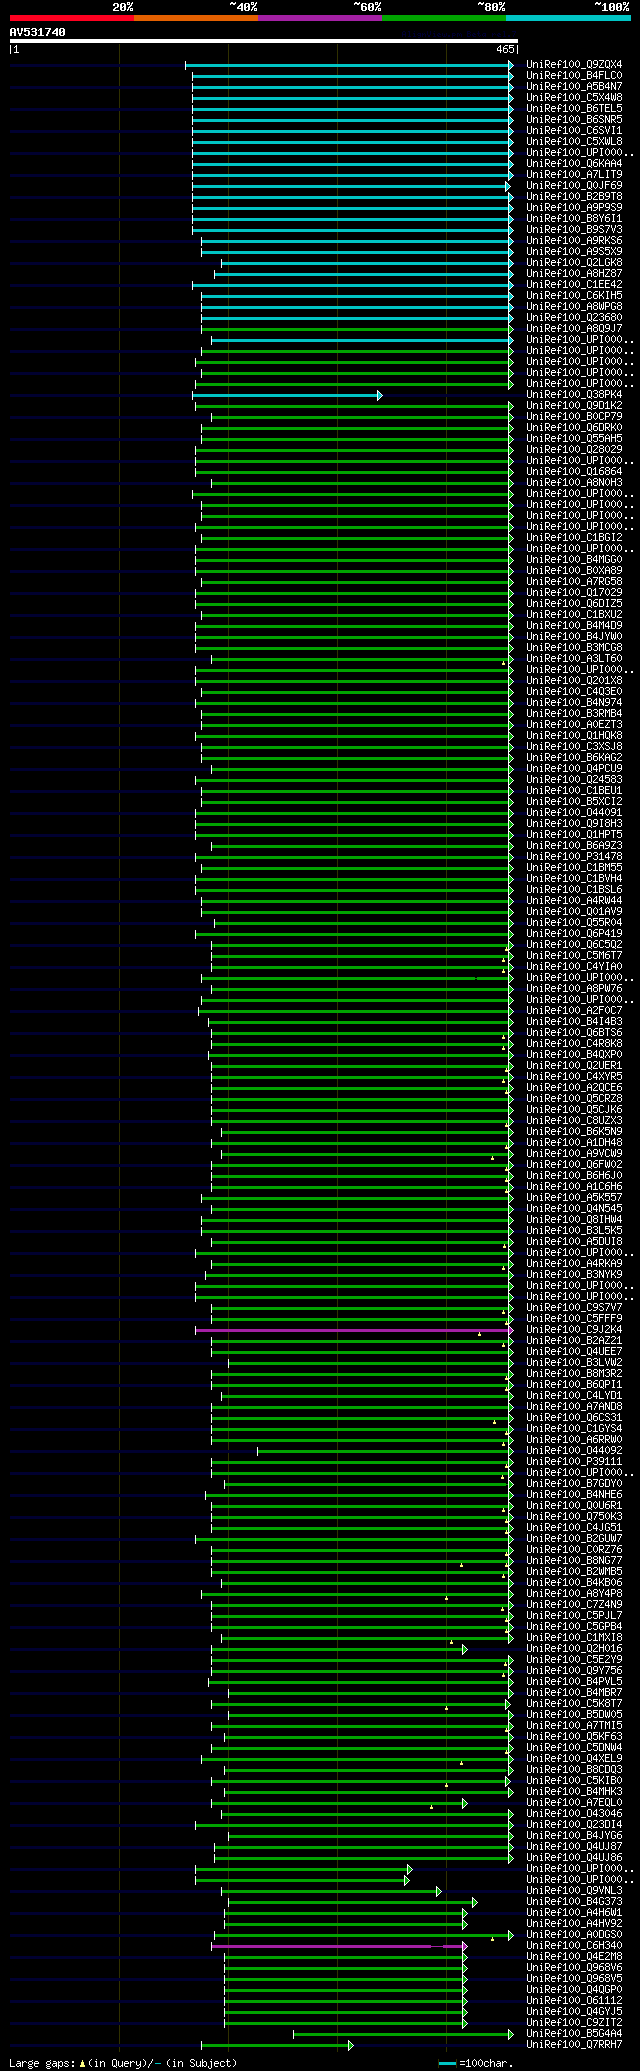Select the UniRef100_Q4XEL9 label
The image size is (640, 2071).
point(574,1759)
